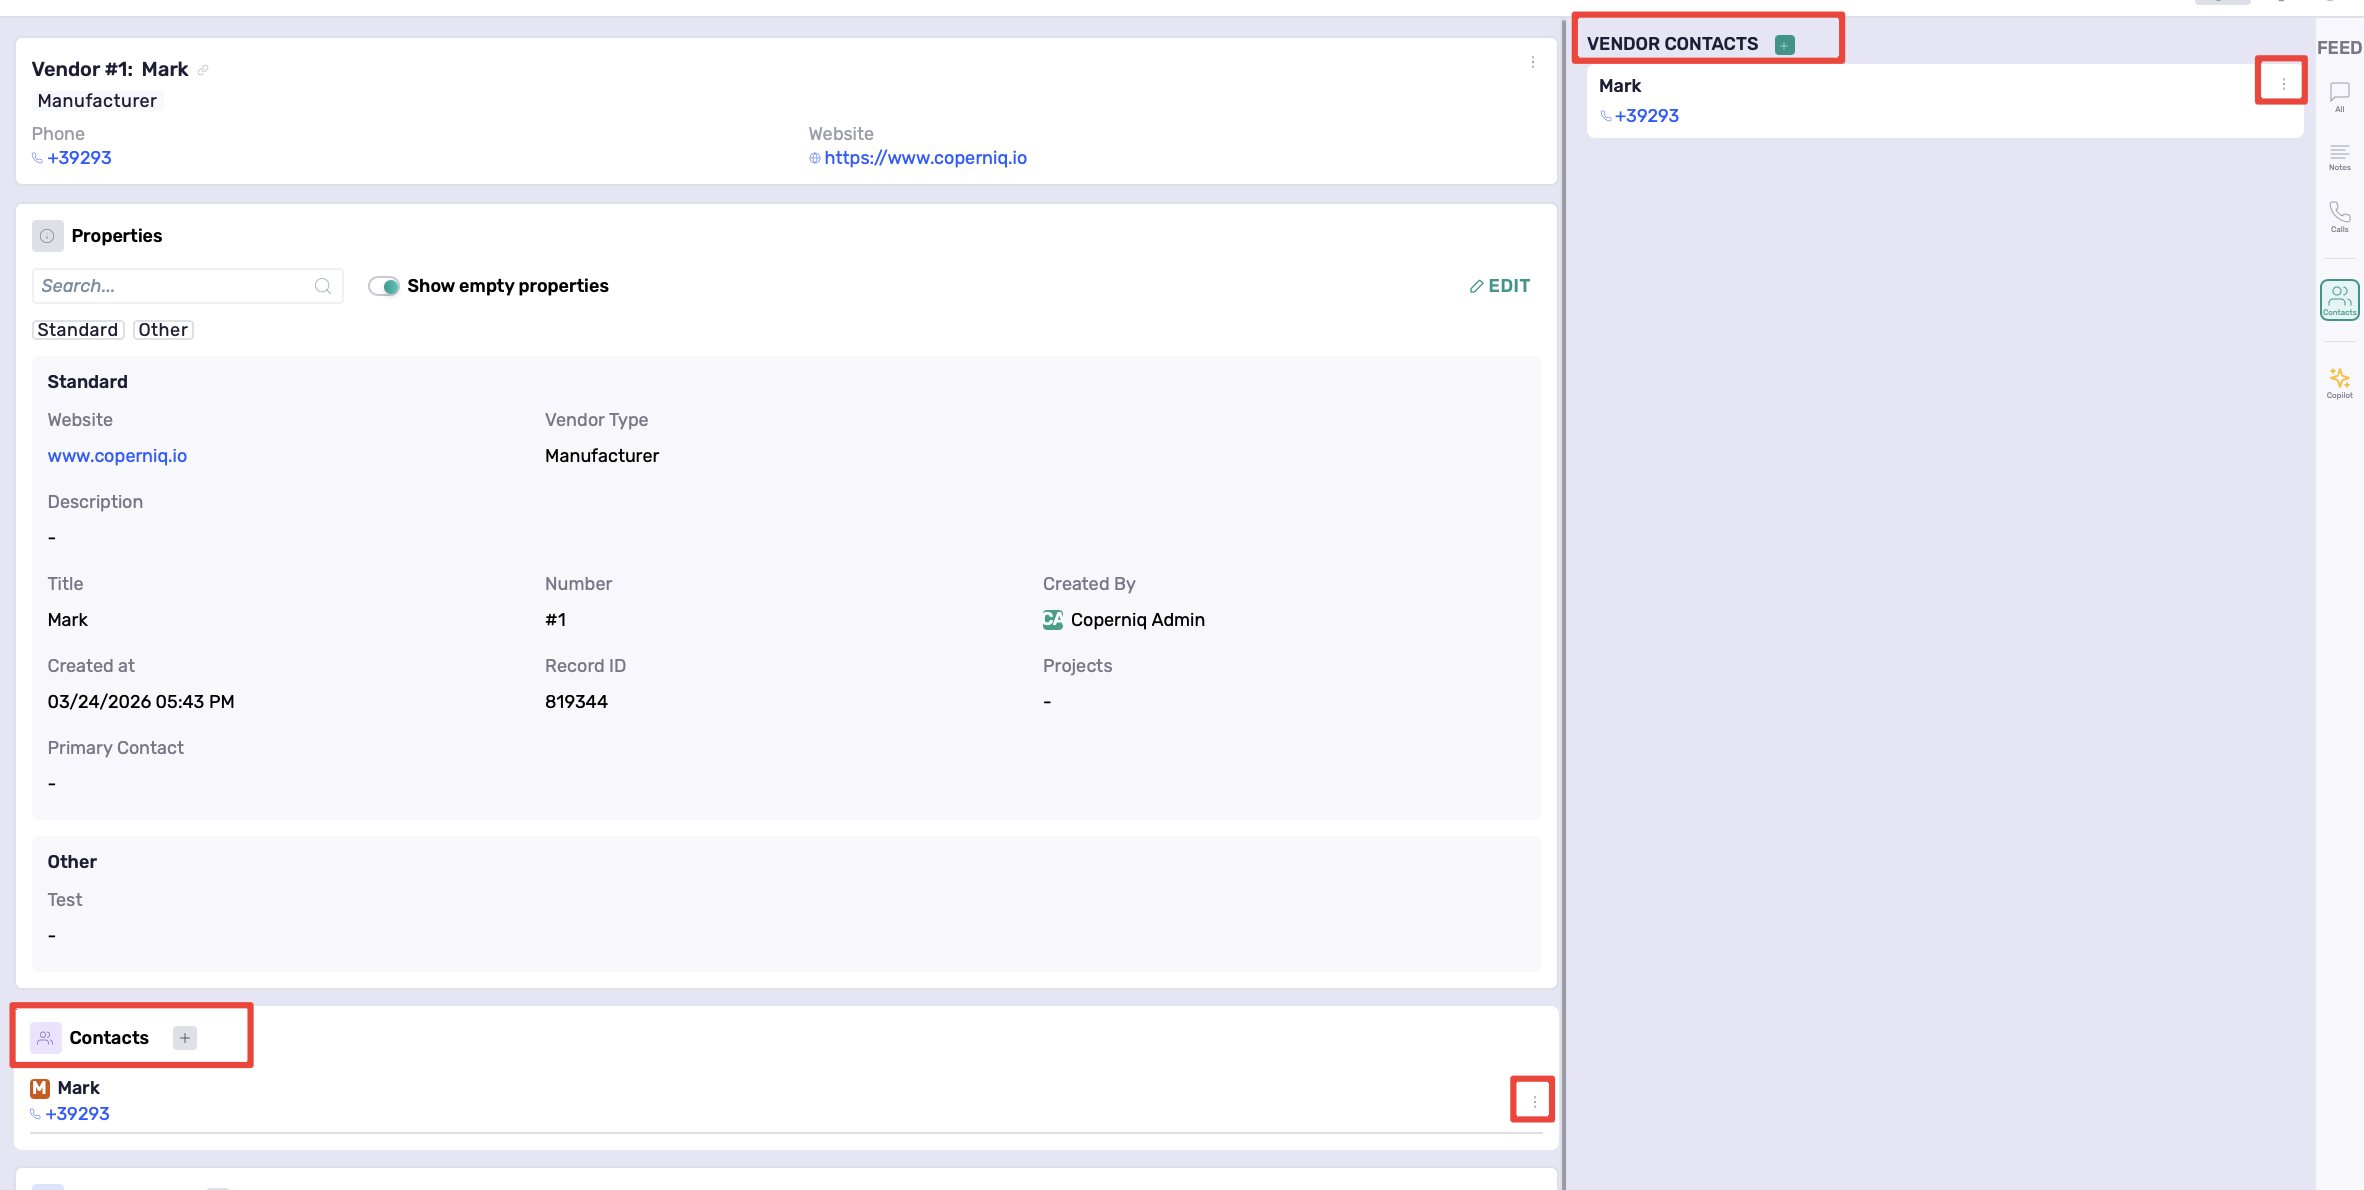Screen dimensions: 2364x1190
Task: Select the Standard properties tab
Action: tap(78, 330)
